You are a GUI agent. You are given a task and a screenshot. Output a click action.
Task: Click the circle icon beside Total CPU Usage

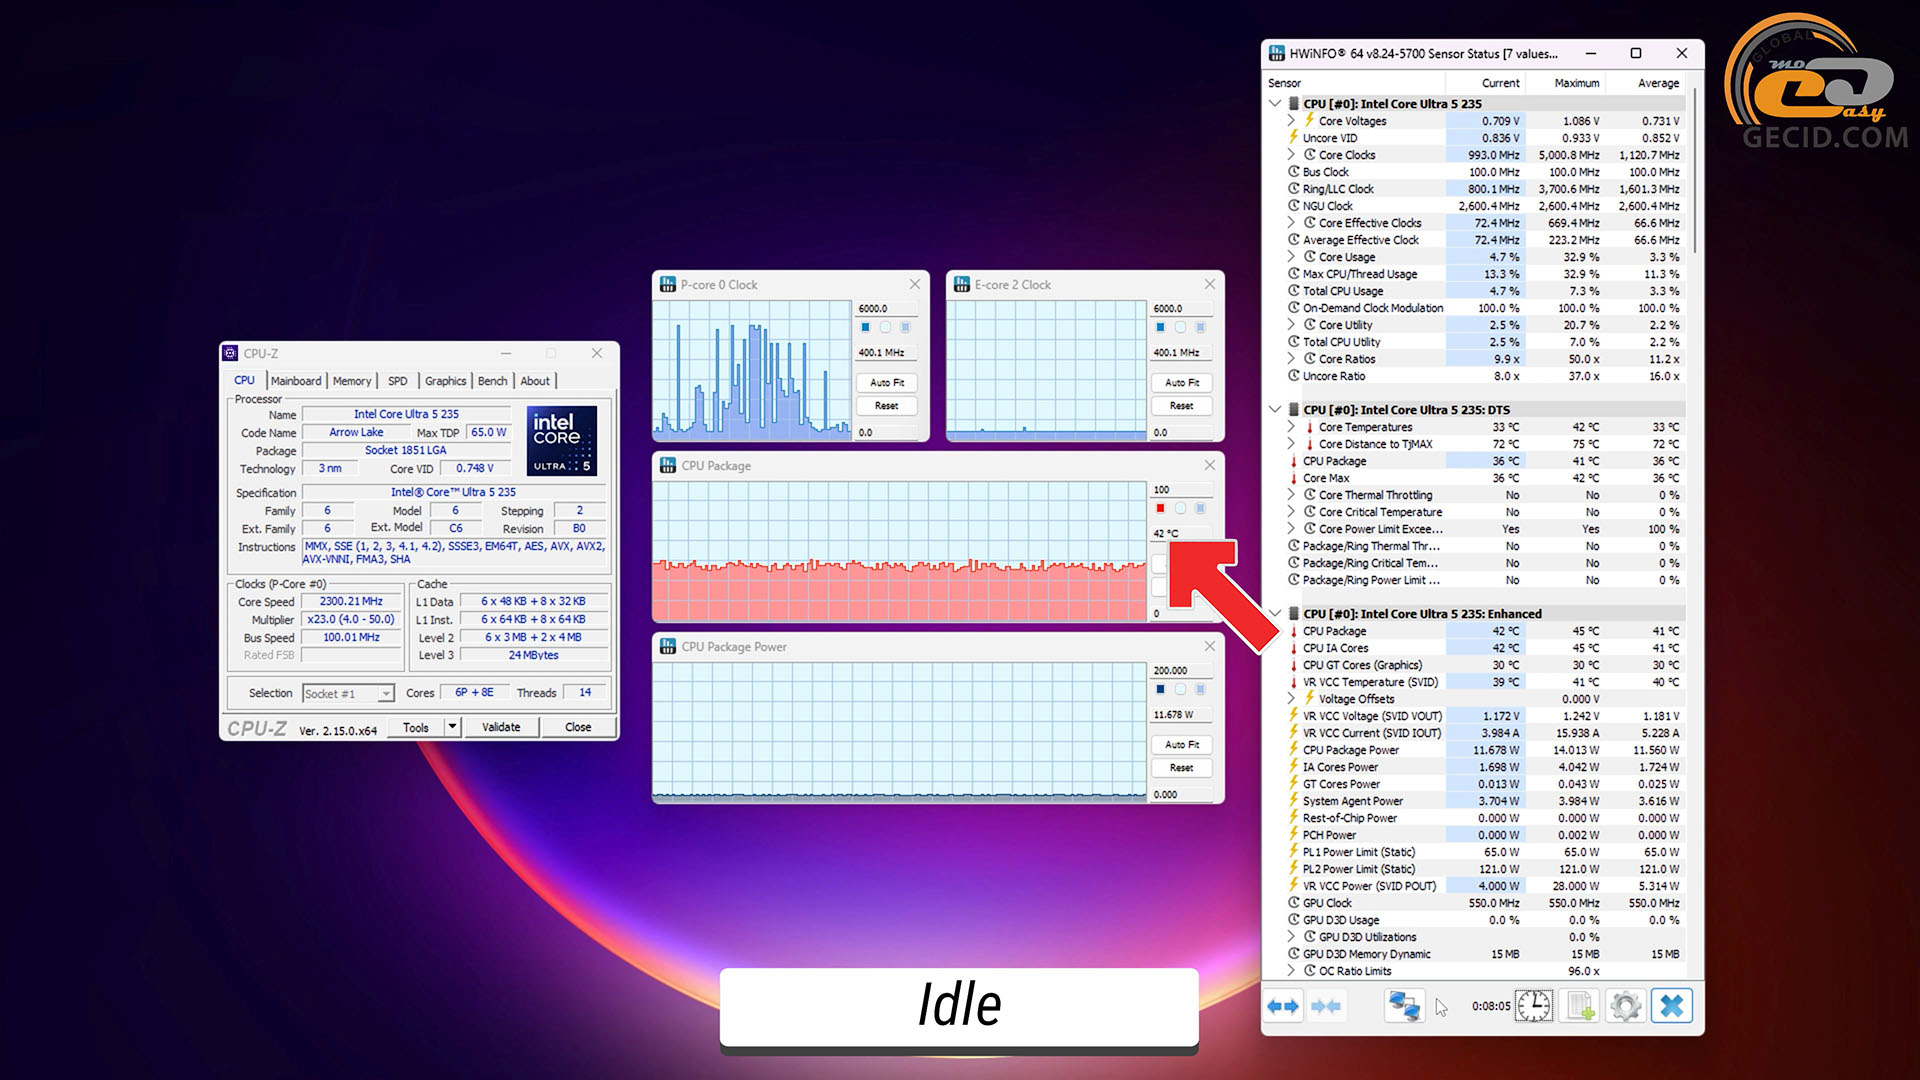click(1294, 291)
